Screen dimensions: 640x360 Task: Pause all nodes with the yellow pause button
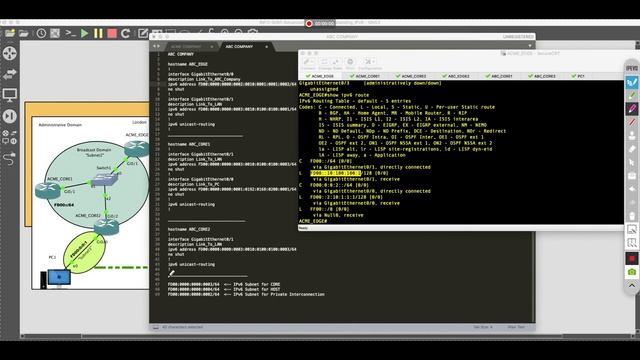[98, 33]
